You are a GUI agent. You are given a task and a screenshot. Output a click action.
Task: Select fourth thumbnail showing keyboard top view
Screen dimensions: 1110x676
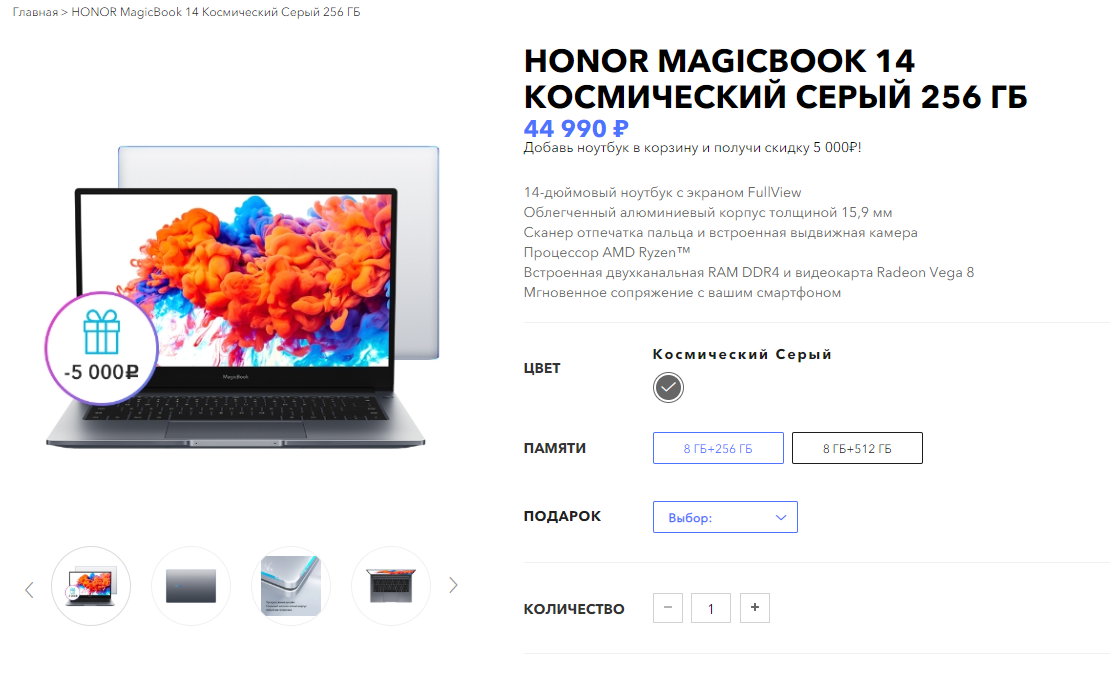(x=391, y=585)
